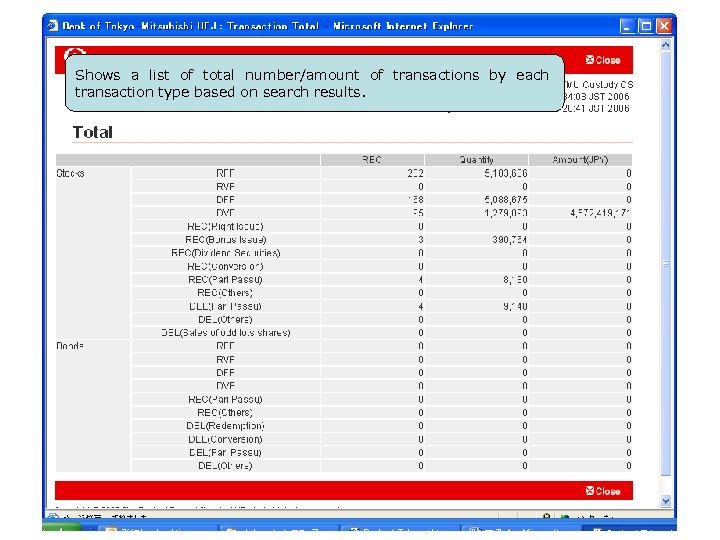Click the REC(Right Issue) row label

[225, 226]
